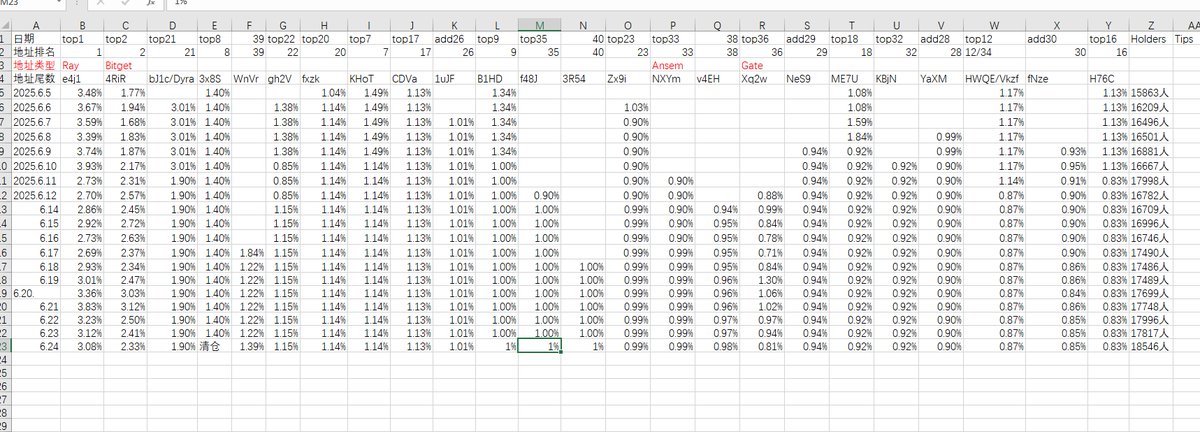Click the fx insert function icon
Image resolution: width=1200 pixels, height=432 pixels.
click(x=151, y=3)
